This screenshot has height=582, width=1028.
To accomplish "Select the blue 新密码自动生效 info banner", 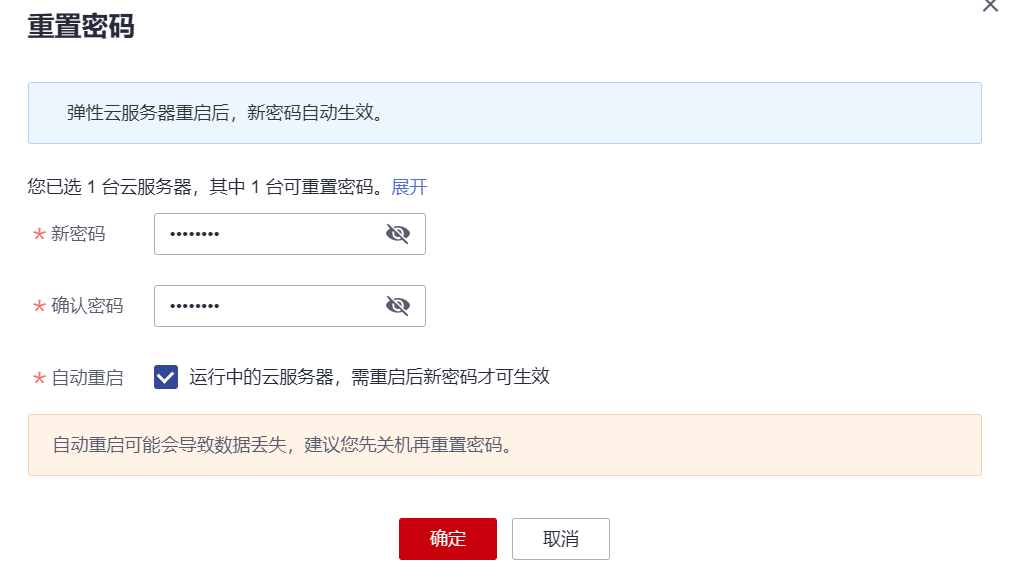I will [x=505, y=113].
